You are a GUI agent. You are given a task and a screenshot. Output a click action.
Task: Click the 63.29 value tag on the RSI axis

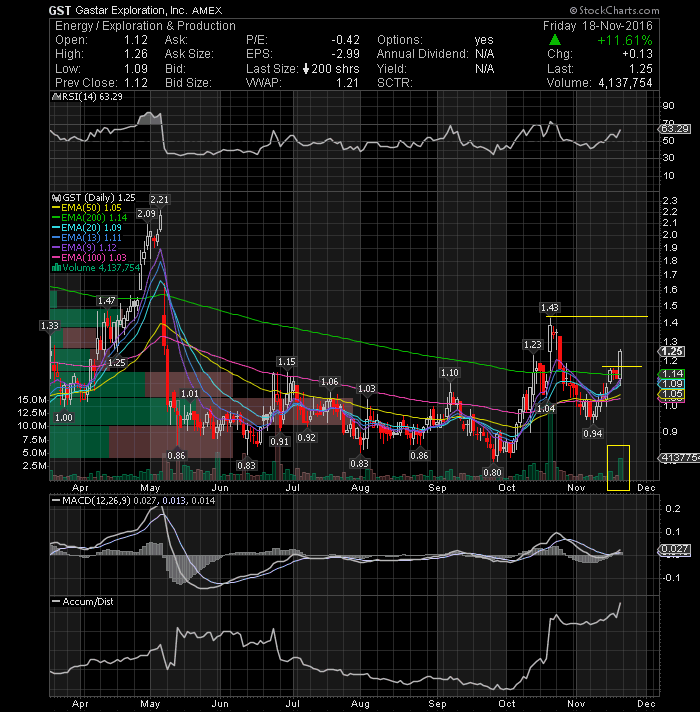[x=675, y=129]
